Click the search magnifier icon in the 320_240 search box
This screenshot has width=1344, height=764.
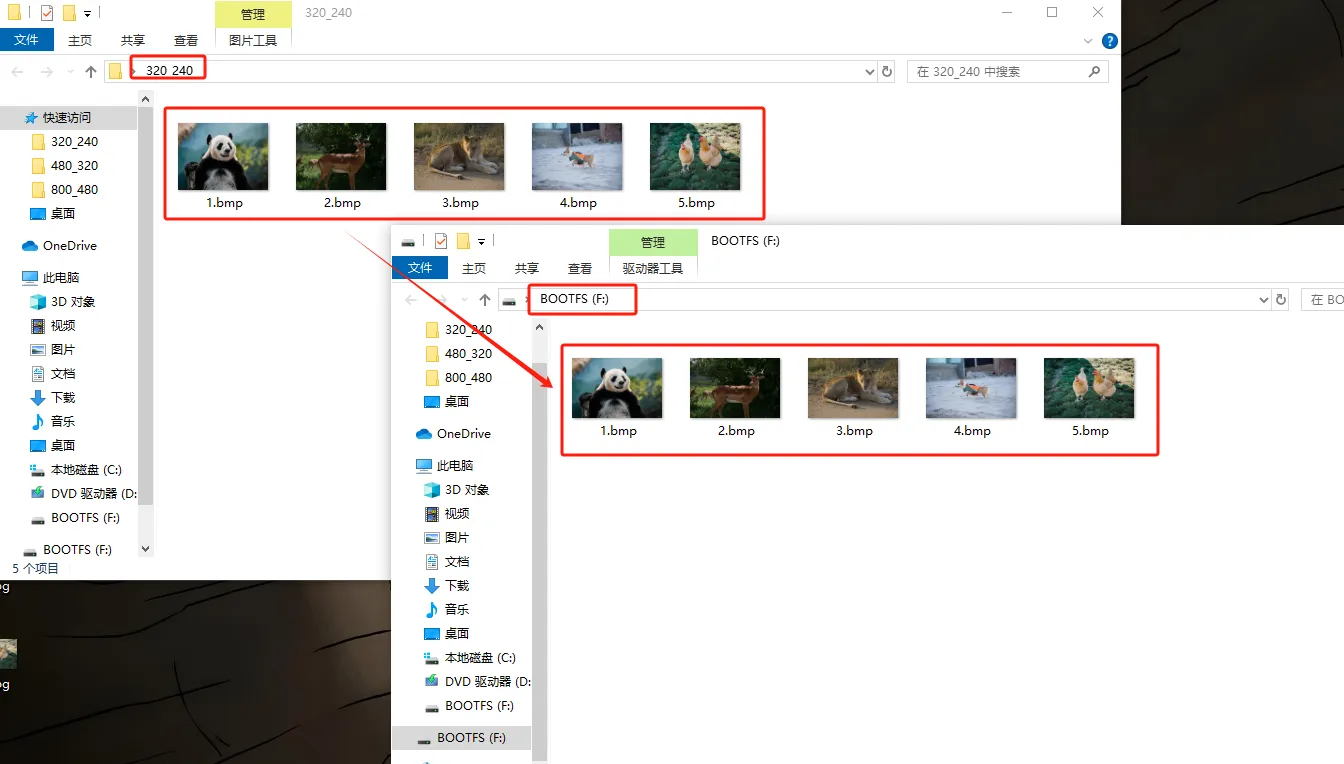click(x=1094, y=72)
